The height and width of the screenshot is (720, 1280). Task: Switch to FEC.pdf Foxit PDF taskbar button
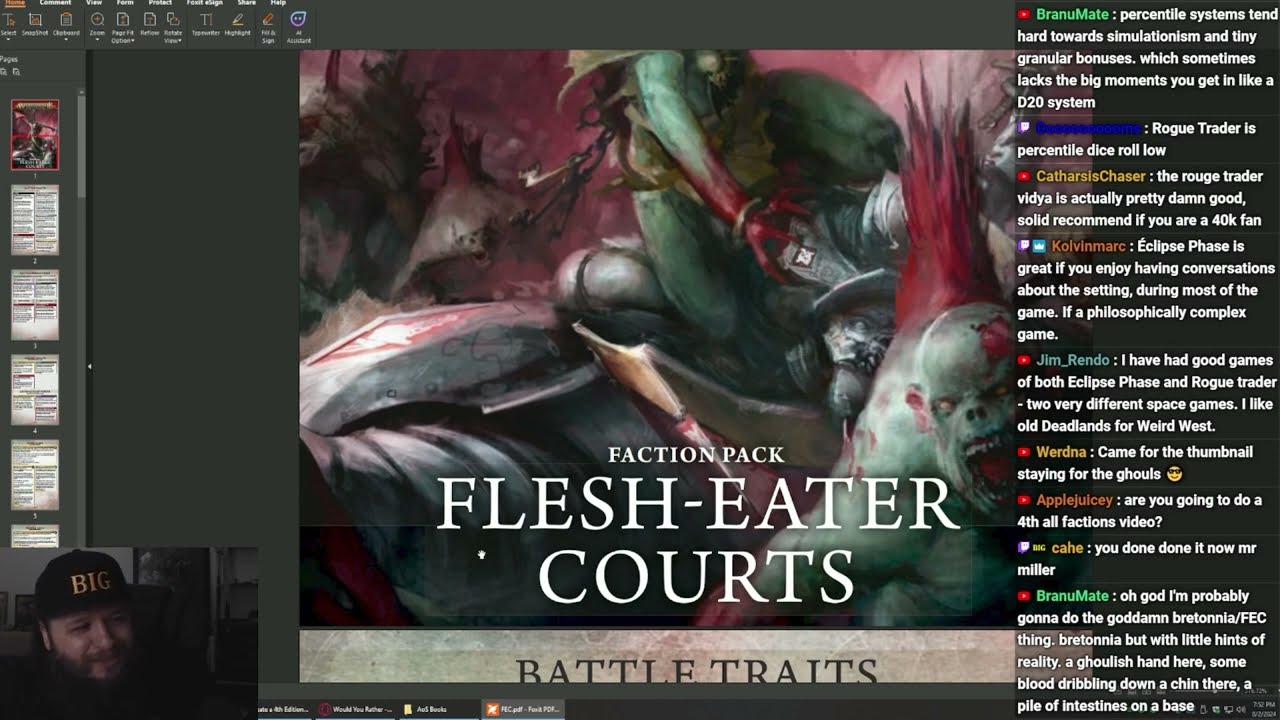(x=523, y=709)
